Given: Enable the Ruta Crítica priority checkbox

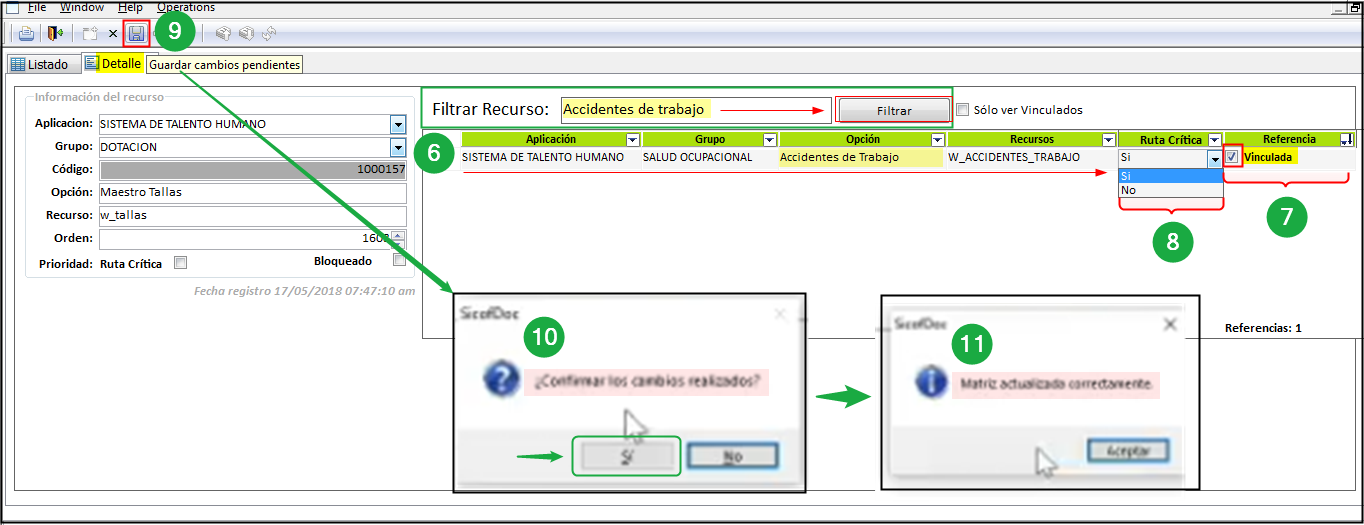Looking at the screenshot, I should pyautogui.click(x=180, y=263).
